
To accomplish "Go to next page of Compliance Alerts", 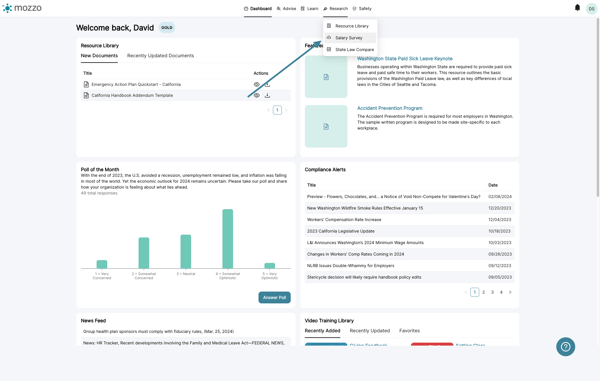I will (x=510, y=292).
